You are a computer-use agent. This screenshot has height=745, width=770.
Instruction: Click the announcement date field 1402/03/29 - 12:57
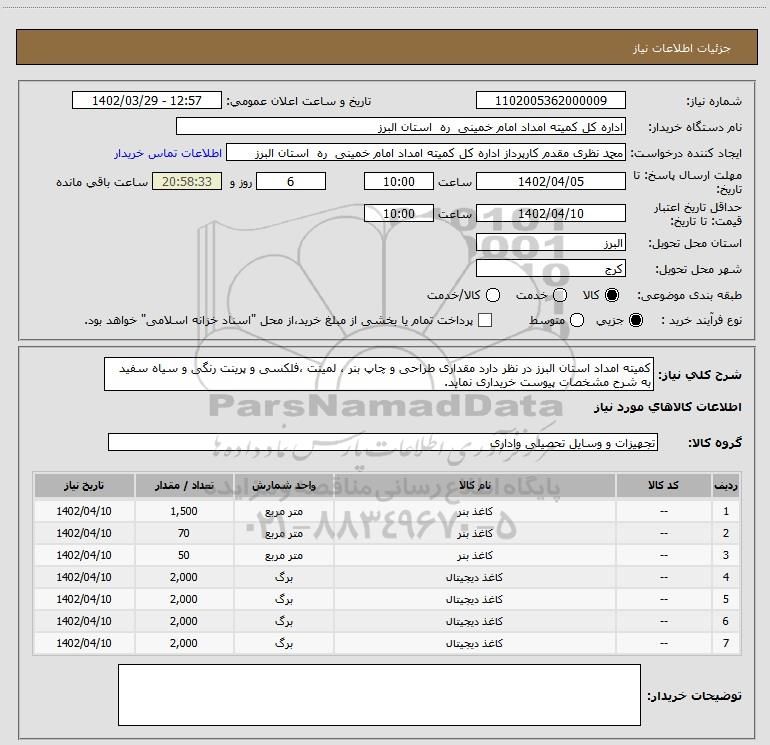coord(147,101)
